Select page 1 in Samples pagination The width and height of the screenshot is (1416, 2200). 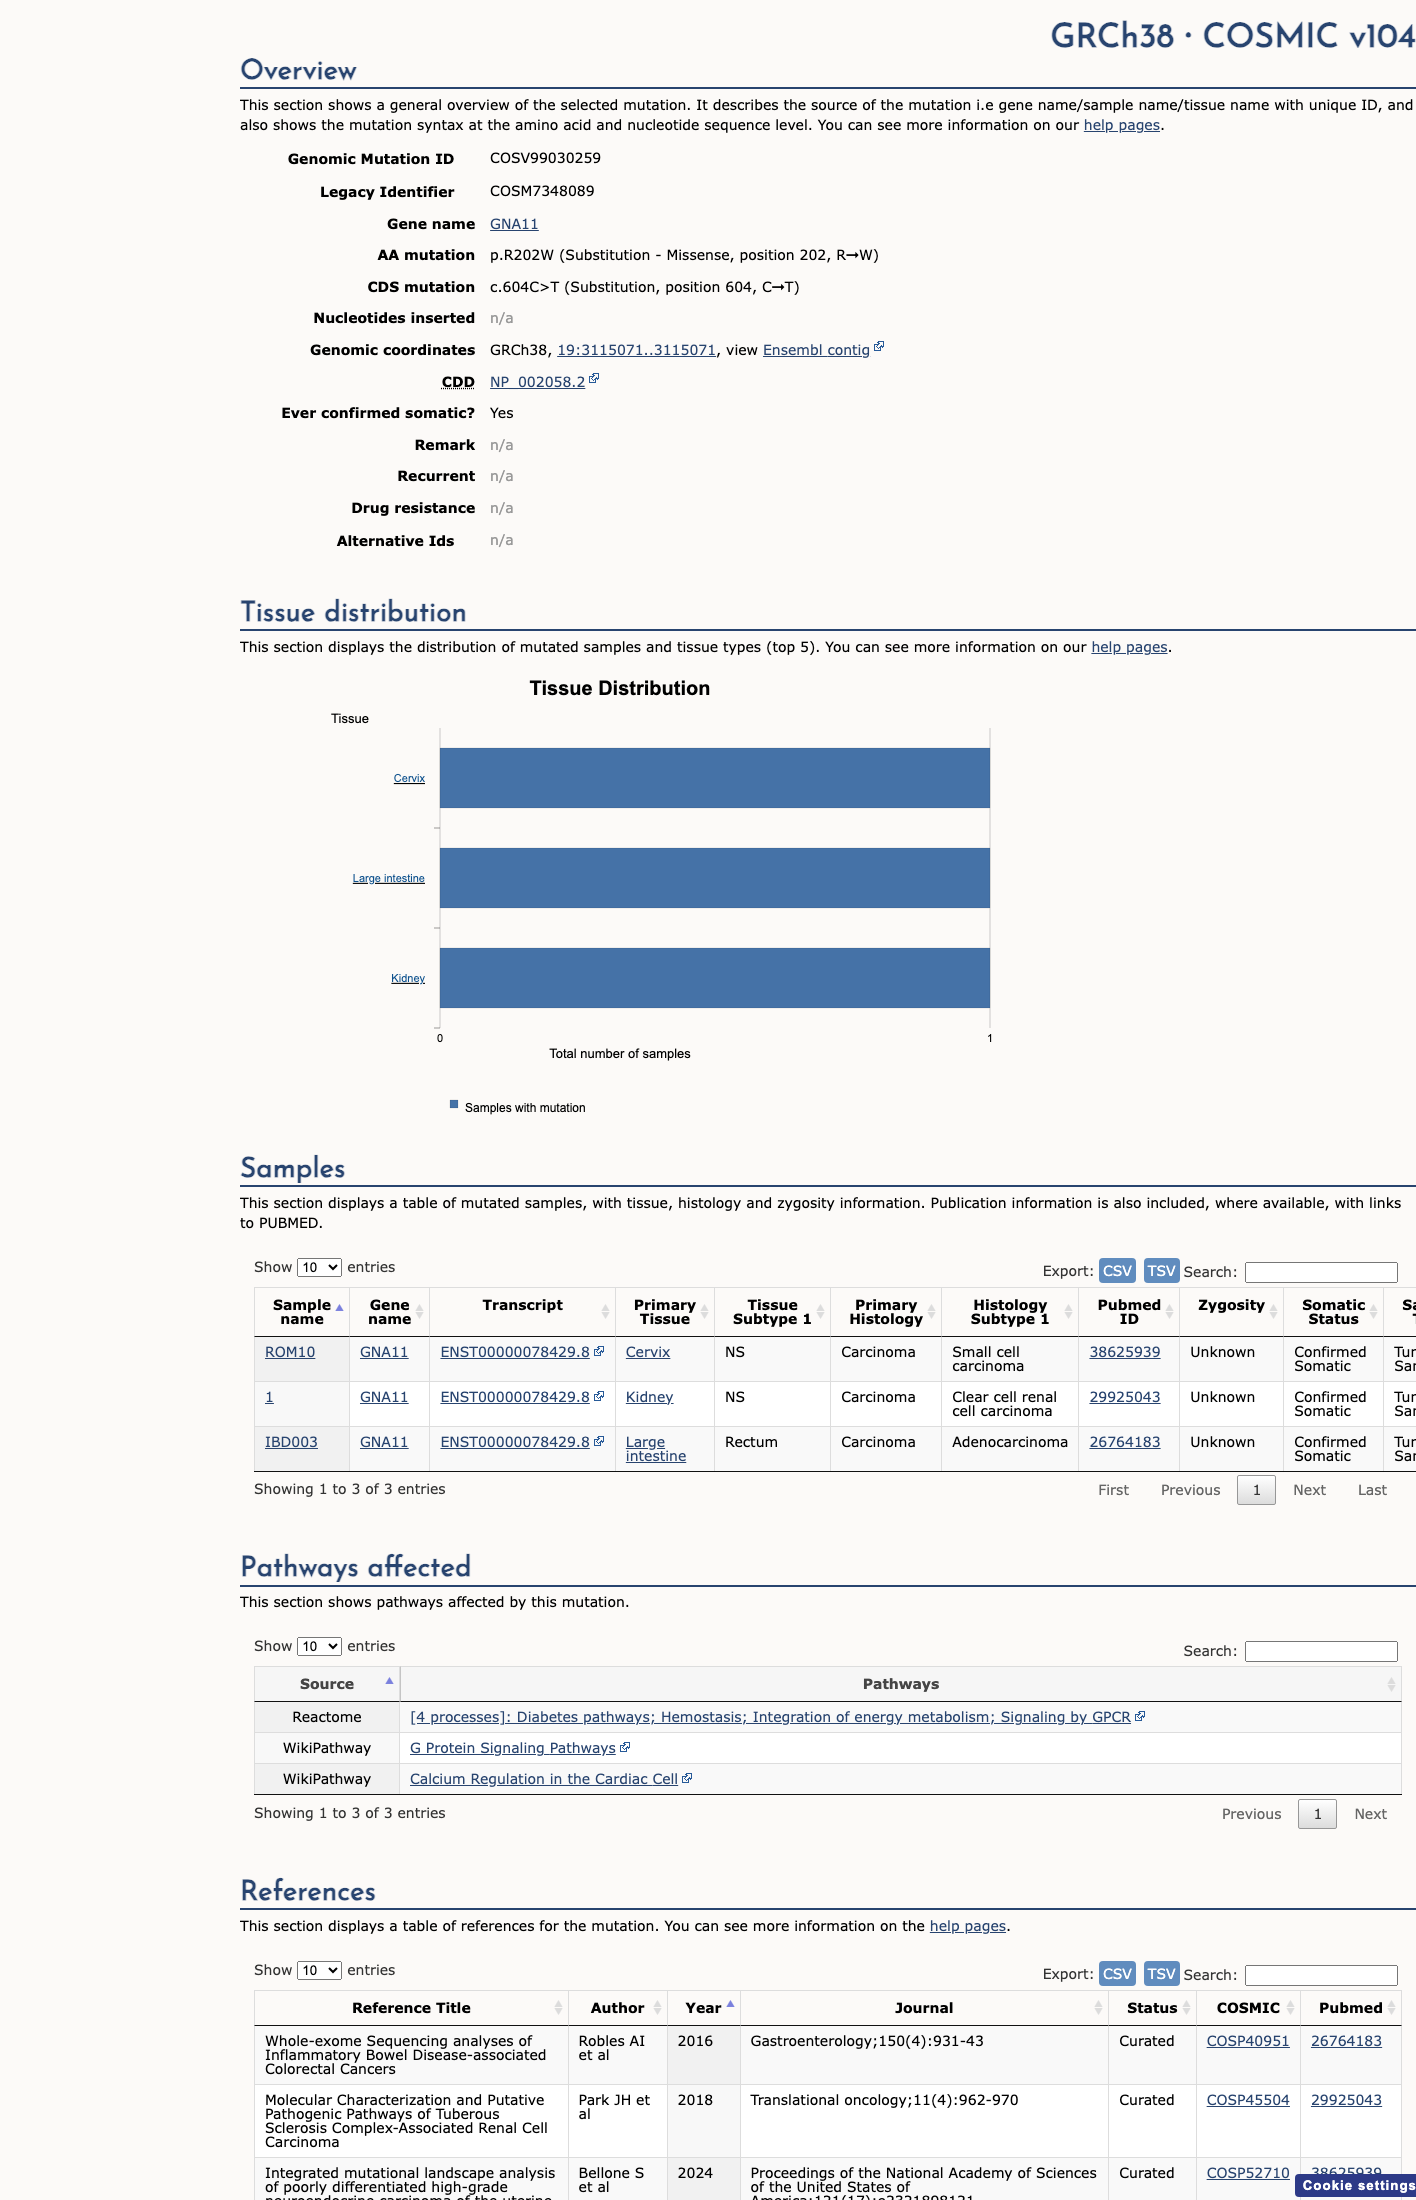pos(1256,1490)
